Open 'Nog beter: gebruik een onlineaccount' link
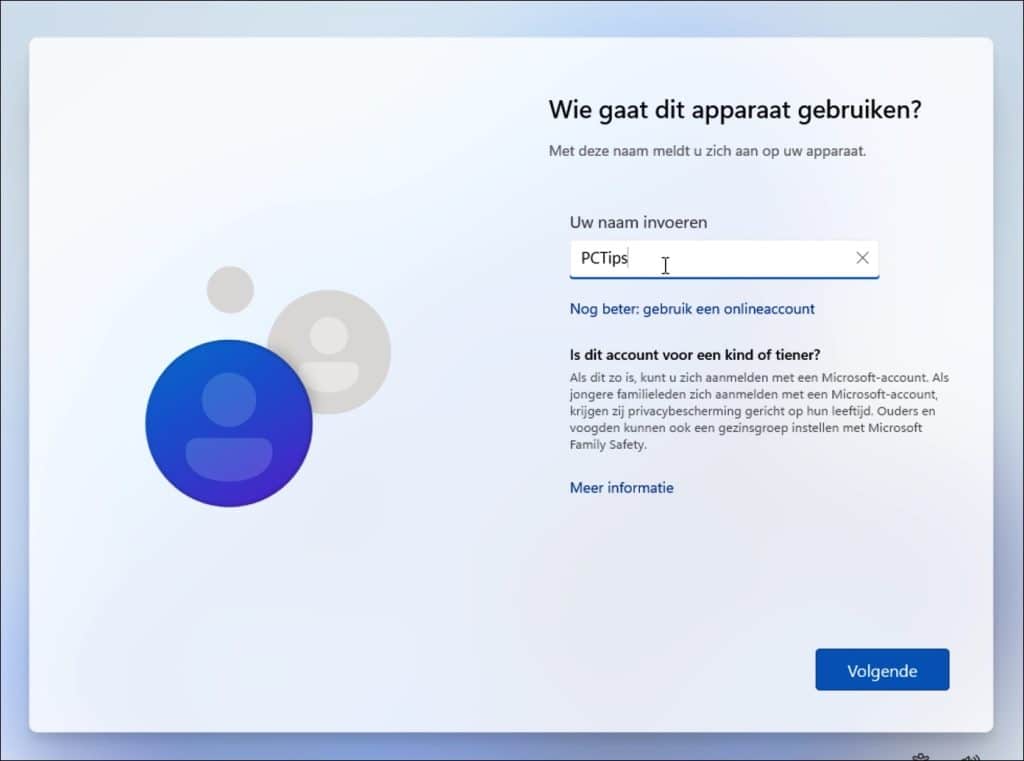The height and width of the screenshot is (761, 1024). (x=692, y=309)
